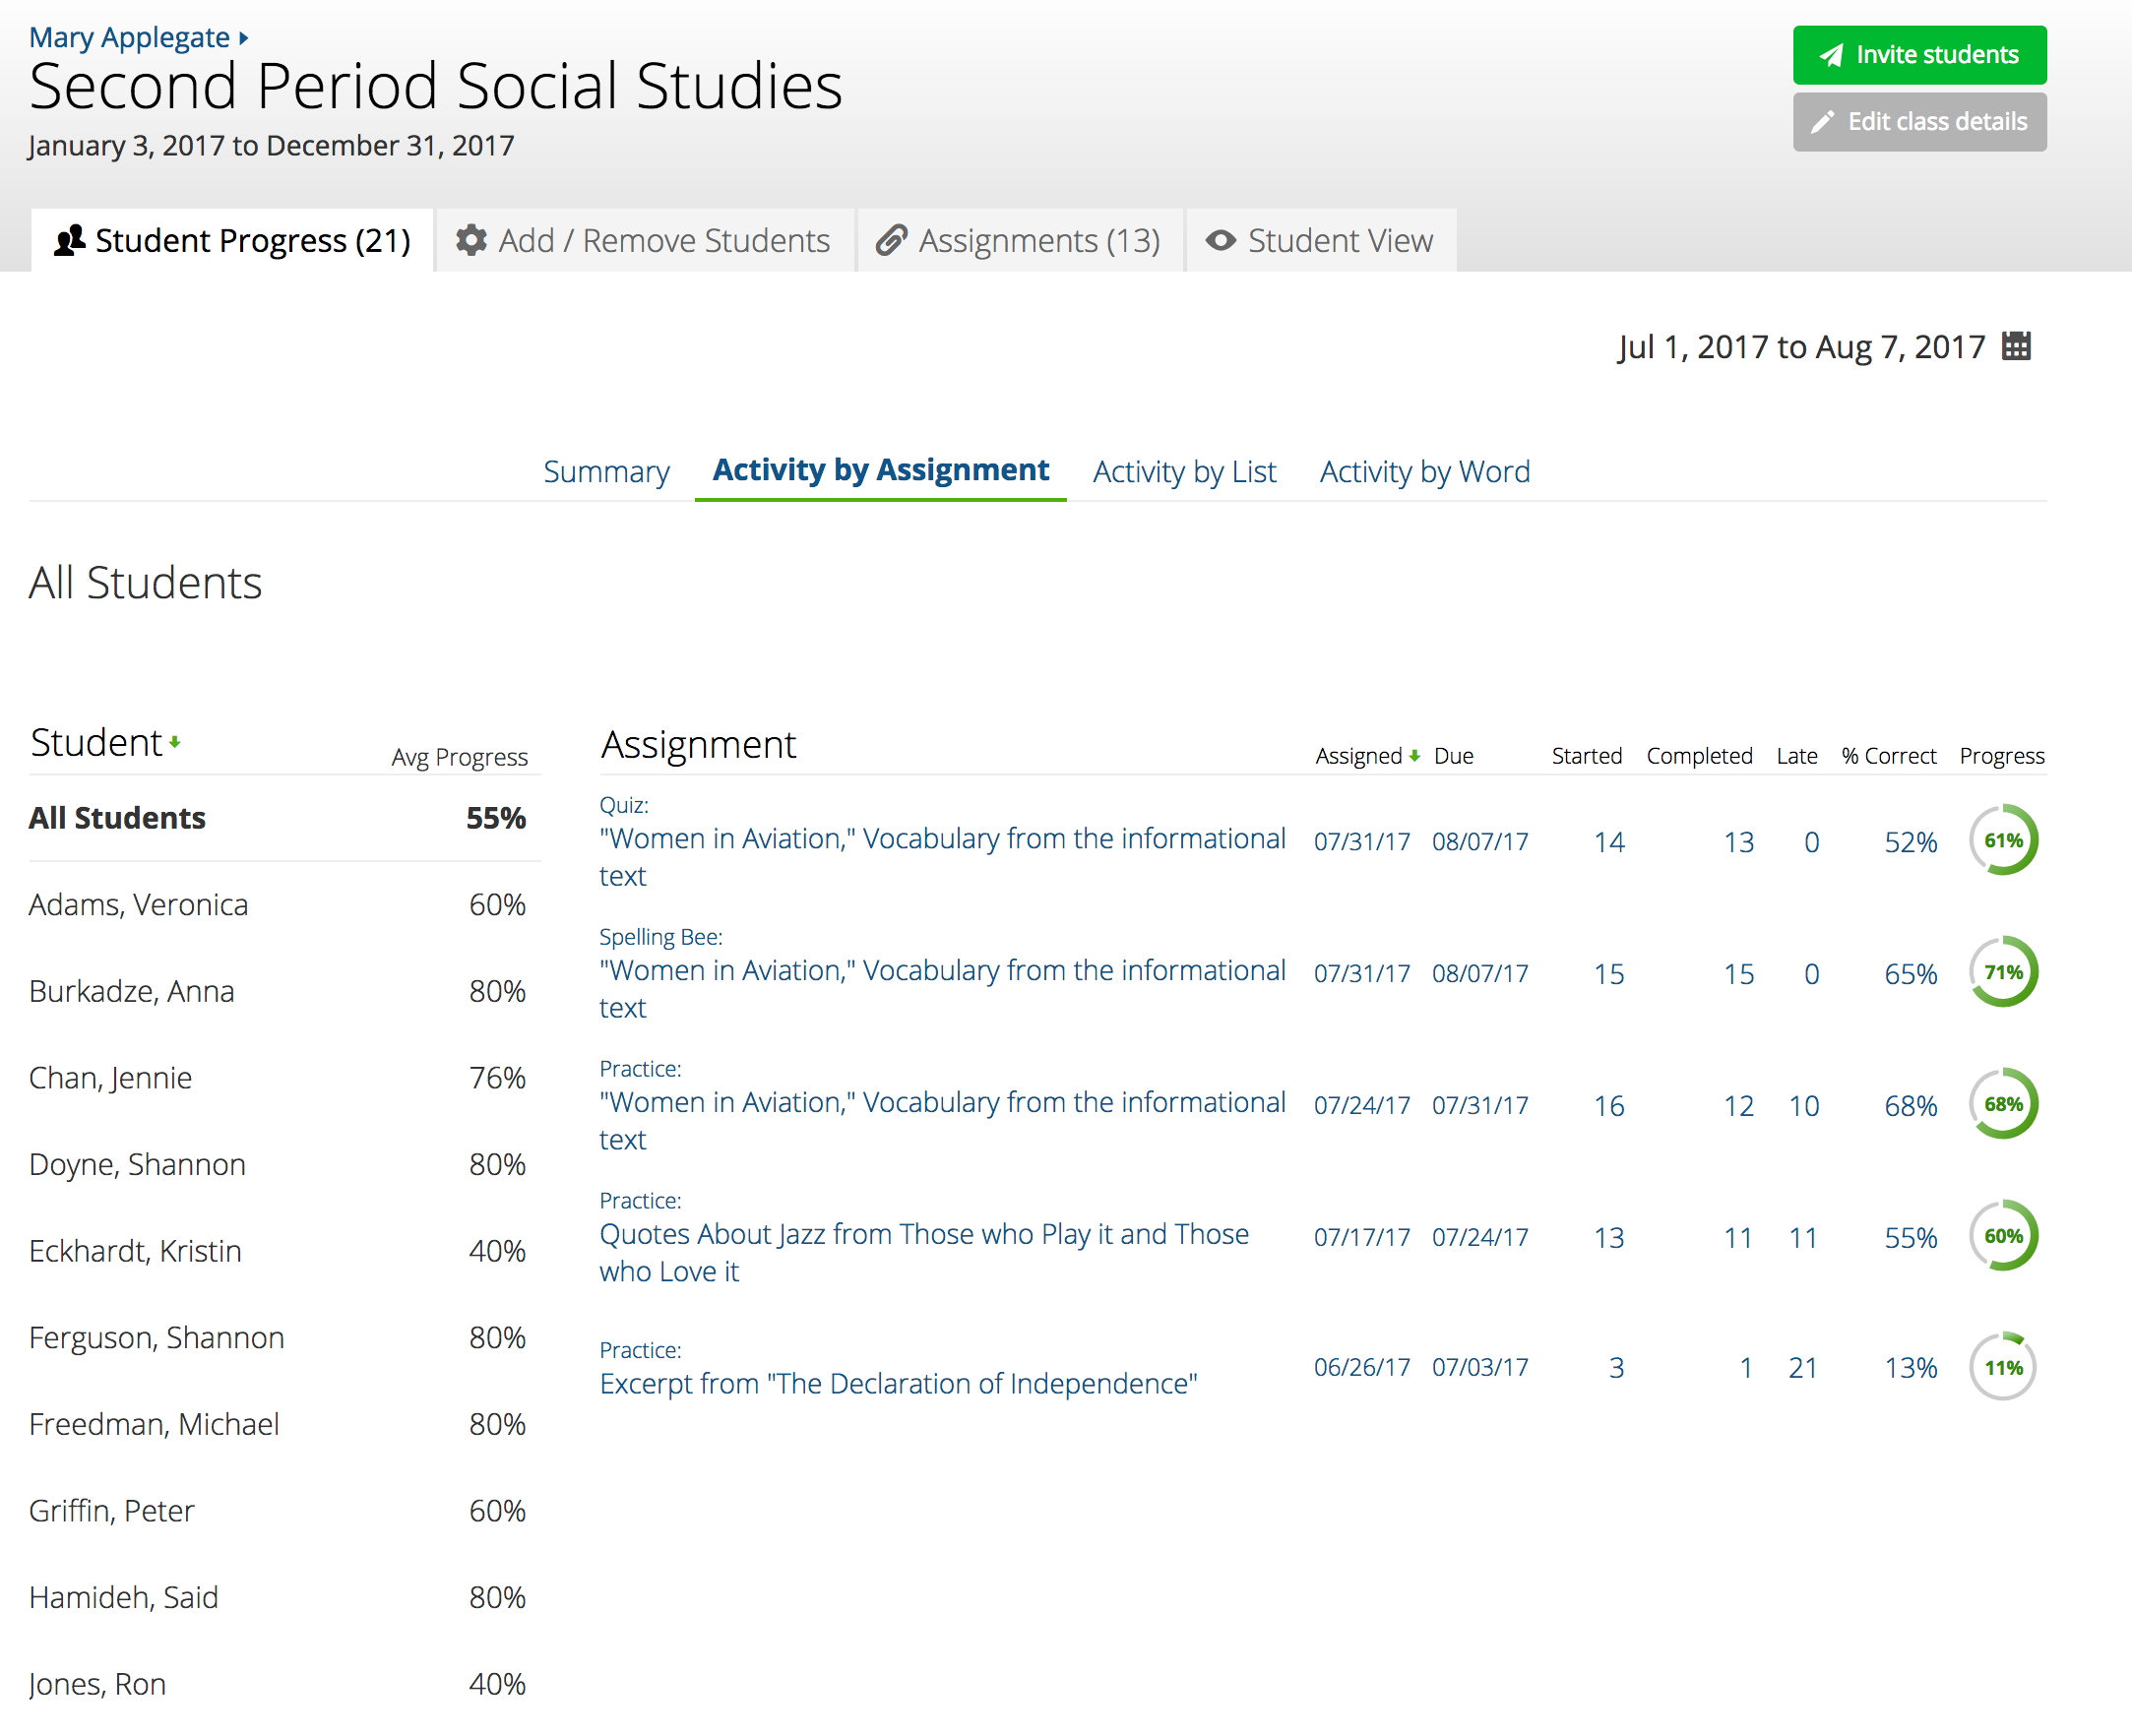Click the 68% progress ring

[2003, 1104]
